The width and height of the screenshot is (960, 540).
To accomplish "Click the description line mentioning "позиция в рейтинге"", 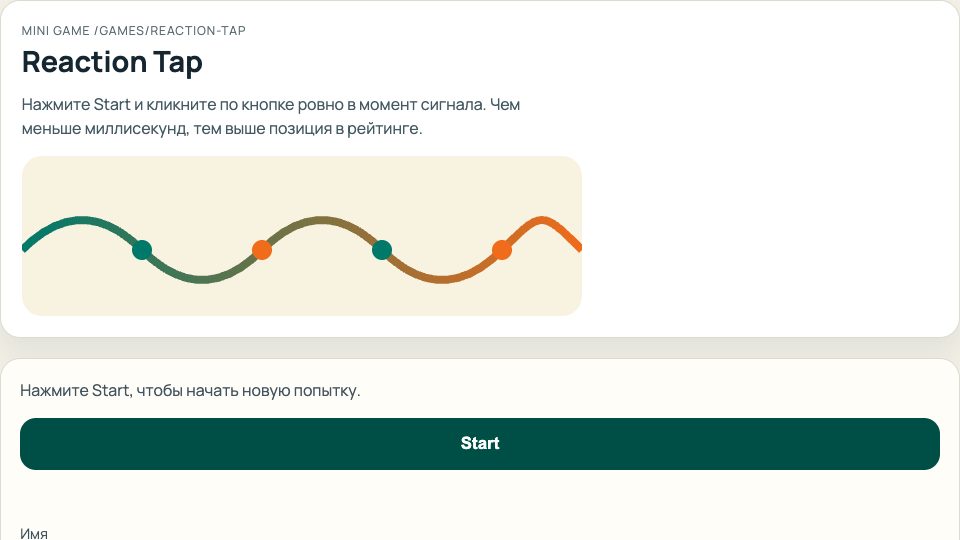I will point(222,130).
